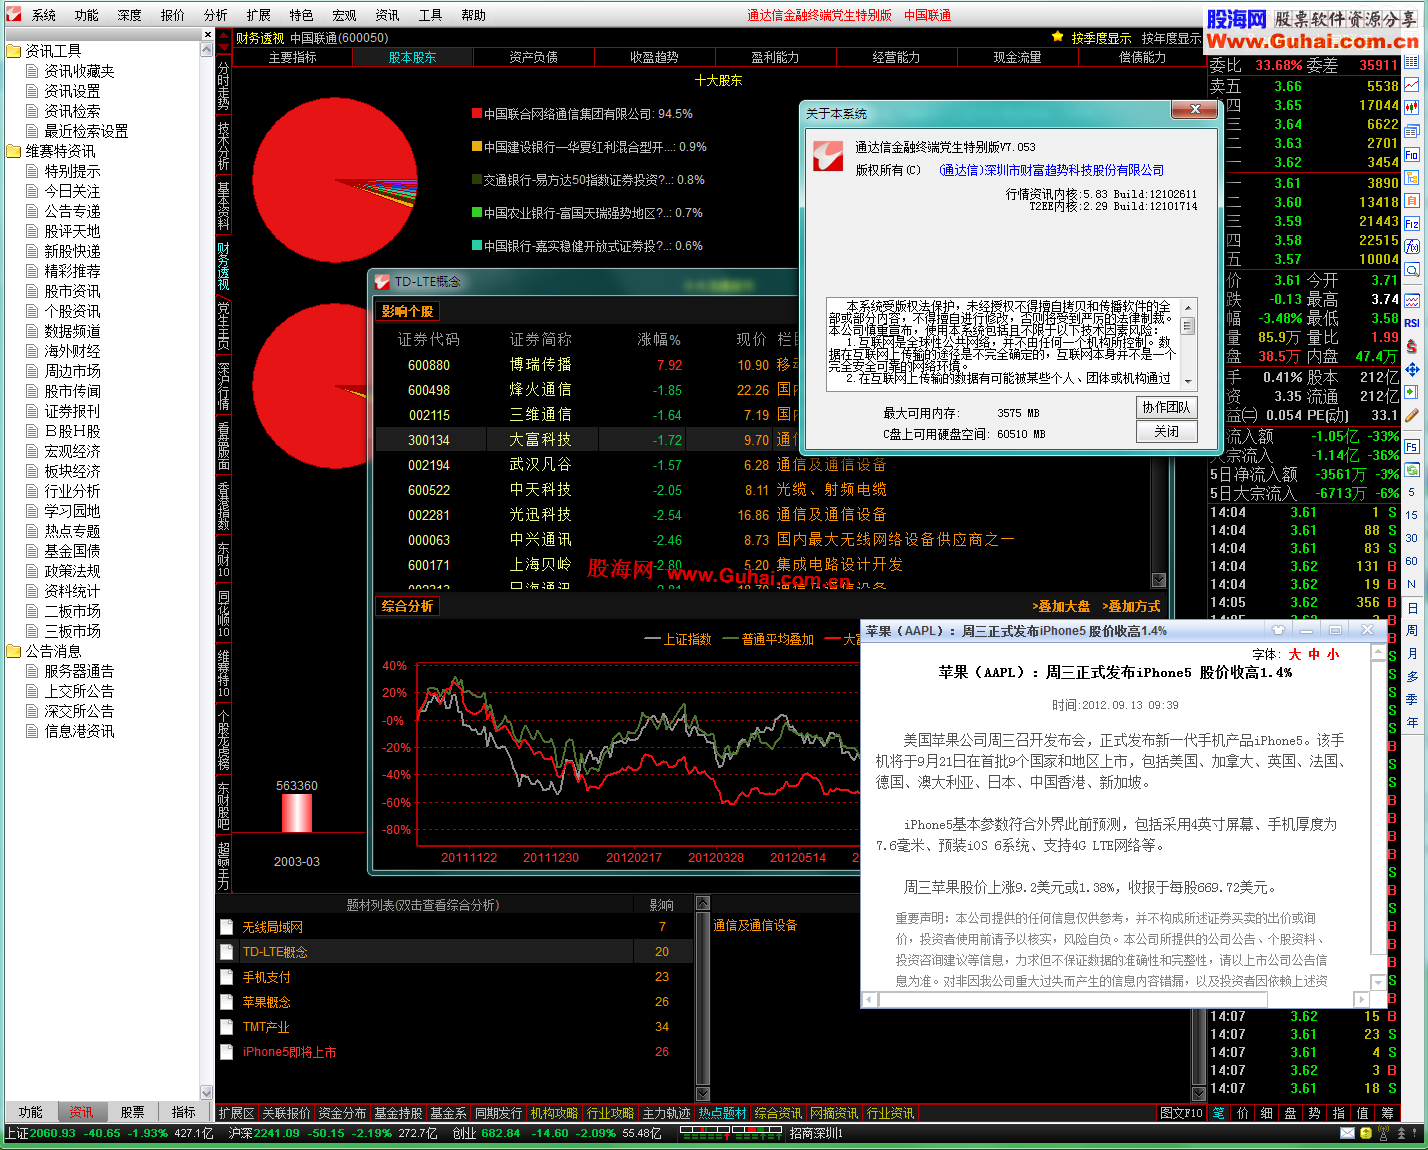Click About dialog text scrollbar thumb
This screenshot has width=1428, height=1150.
coord(1188,326)
